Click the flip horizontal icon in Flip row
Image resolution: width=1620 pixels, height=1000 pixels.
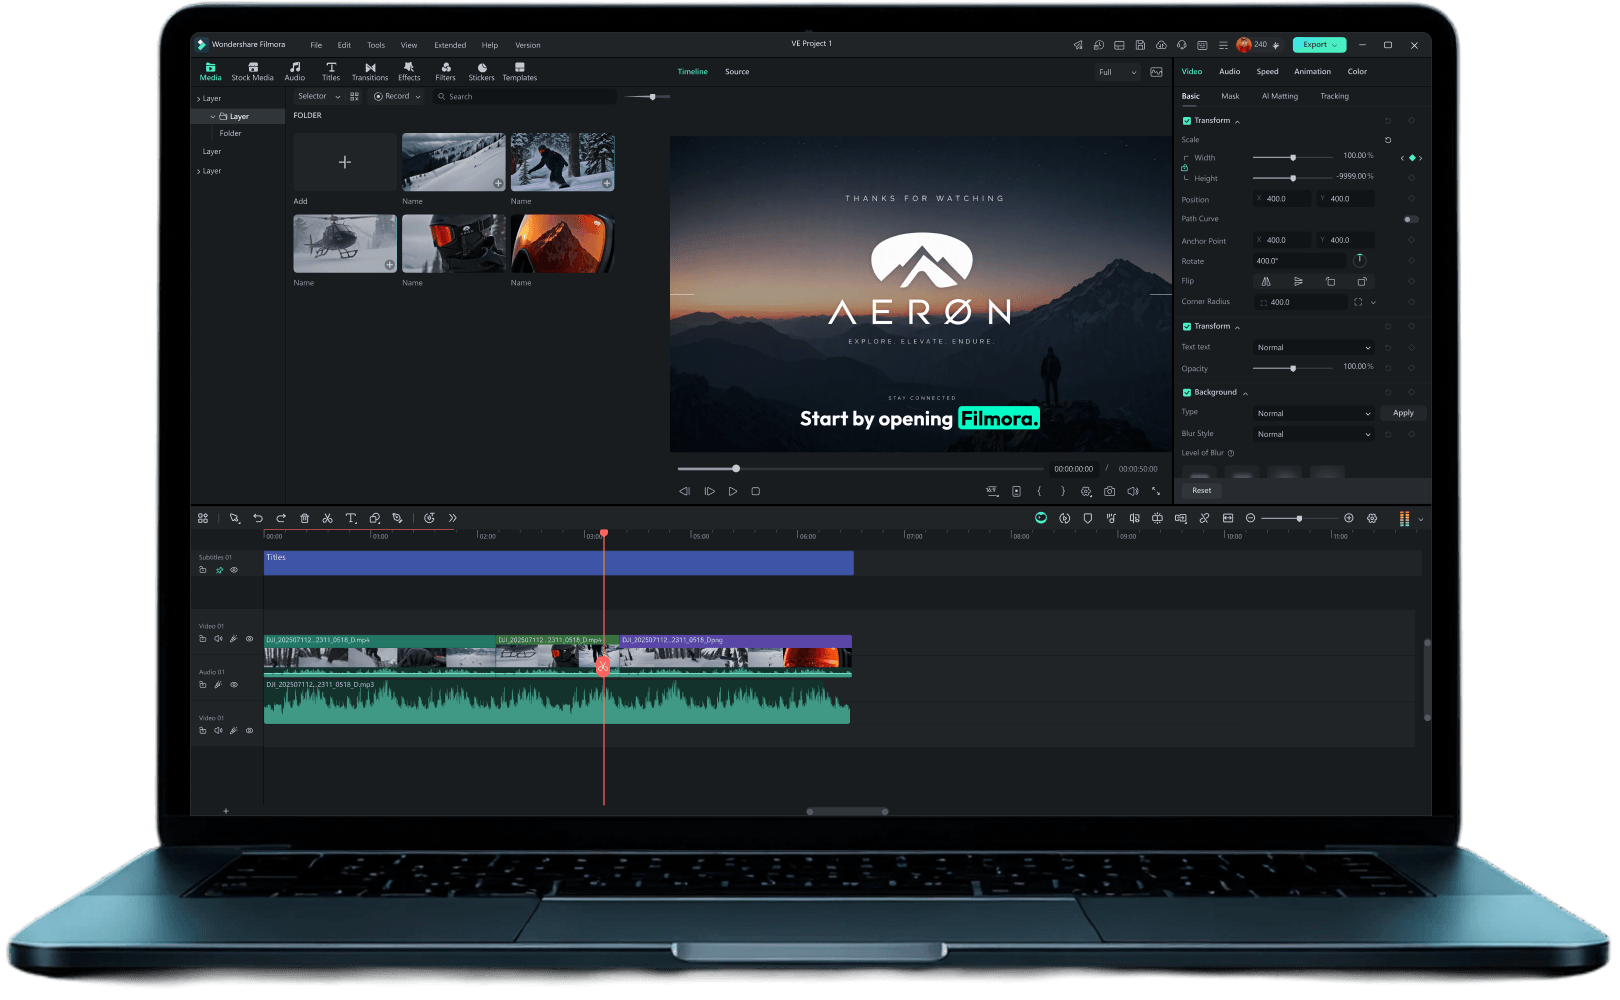click(1266, 282)
